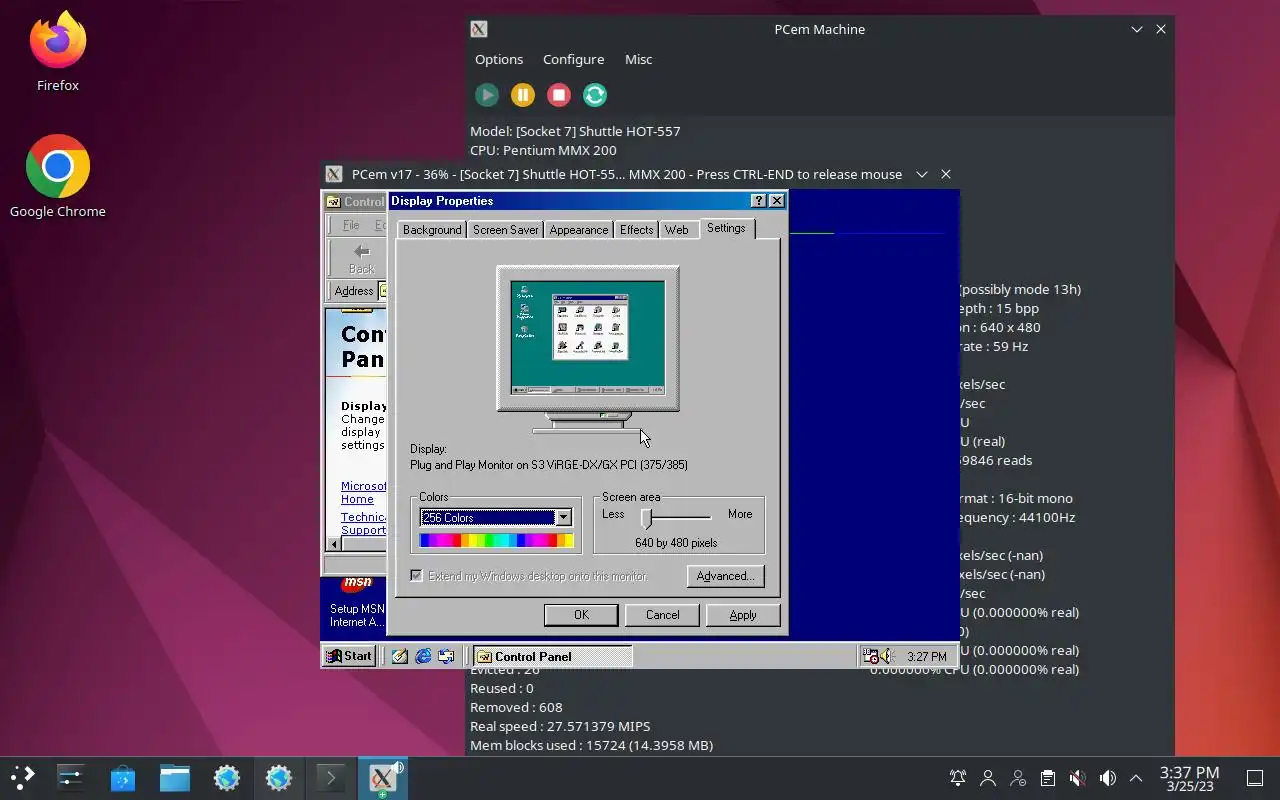The width and height of the screenshot is (1280, 800).
Task: Launch Internet Explorer from quick launch
Action: [x=423, y=656]
